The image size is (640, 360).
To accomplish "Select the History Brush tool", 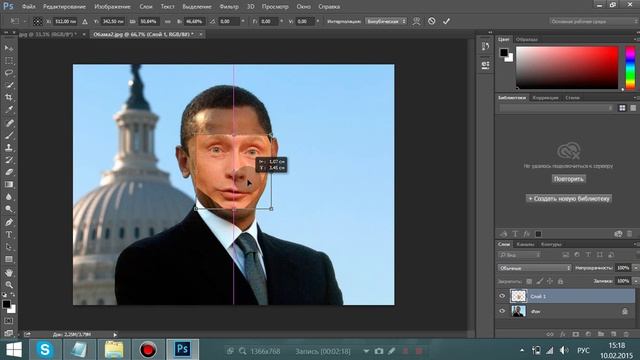I will tap(9, 160).
